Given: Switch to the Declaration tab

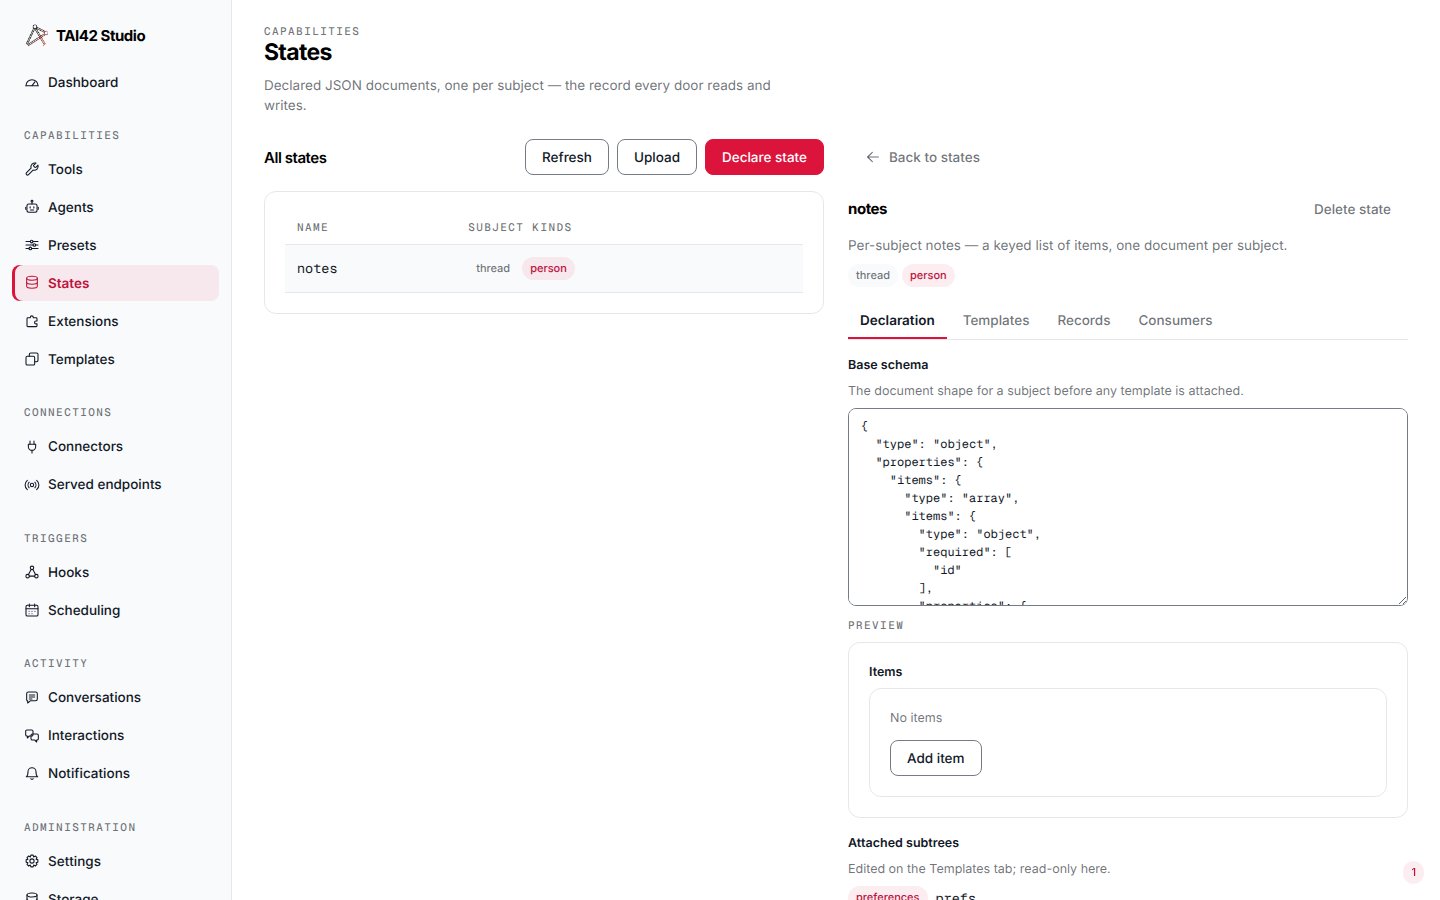Looking at the screenshot, I should tap(897, 321).
